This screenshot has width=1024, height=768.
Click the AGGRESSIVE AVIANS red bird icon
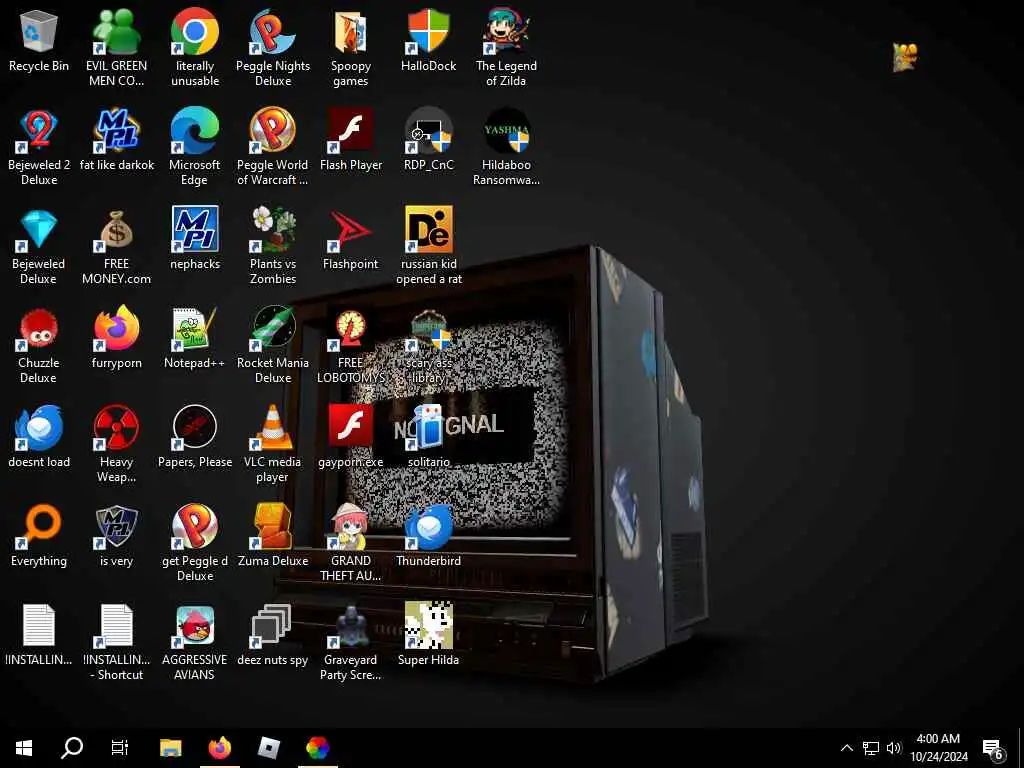point(195,626)
